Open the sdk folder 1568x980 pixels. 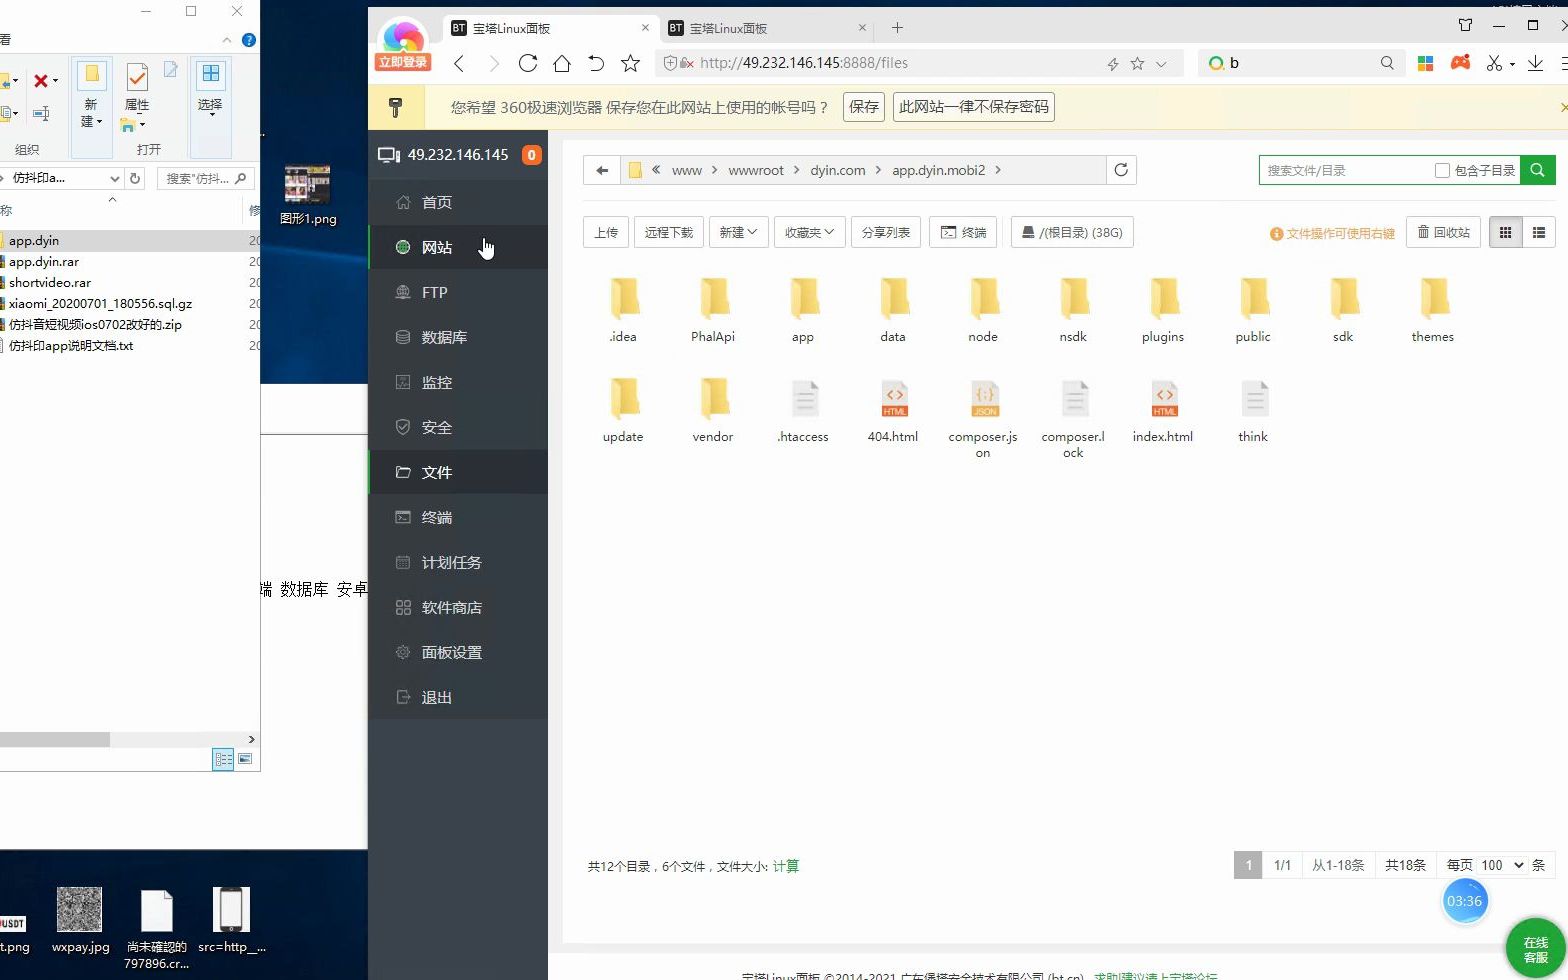click(x=1343, y=310)
